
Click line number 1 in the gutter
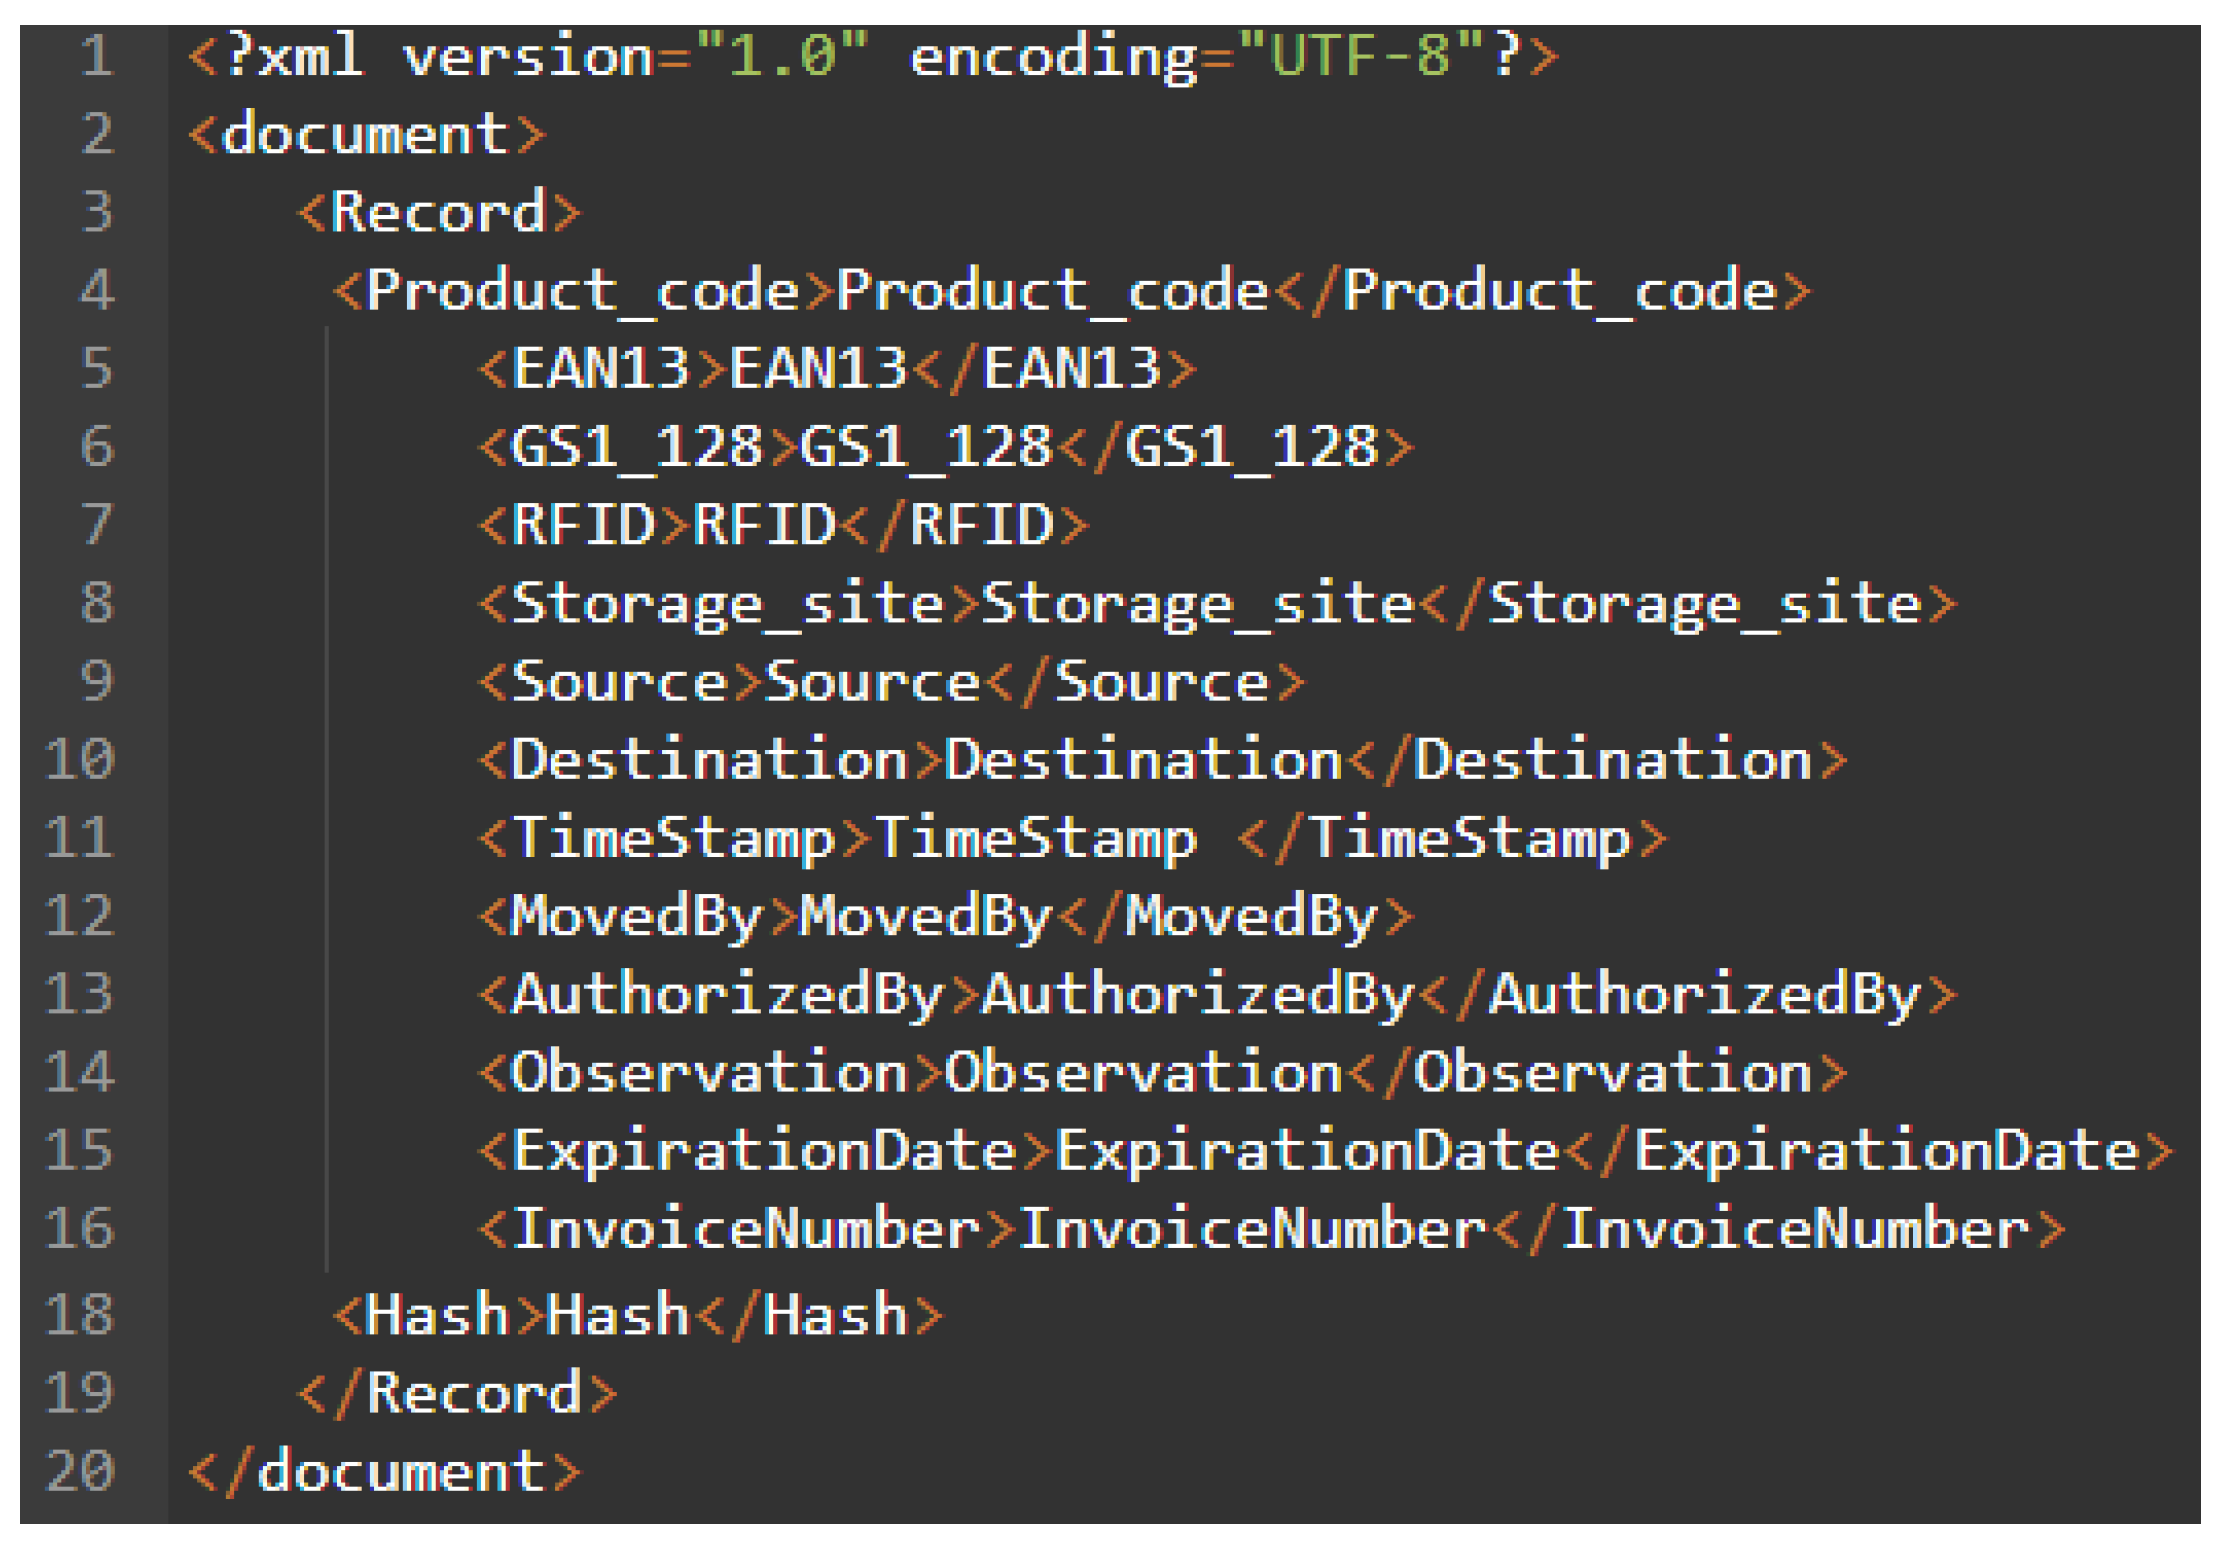[97, 56]
